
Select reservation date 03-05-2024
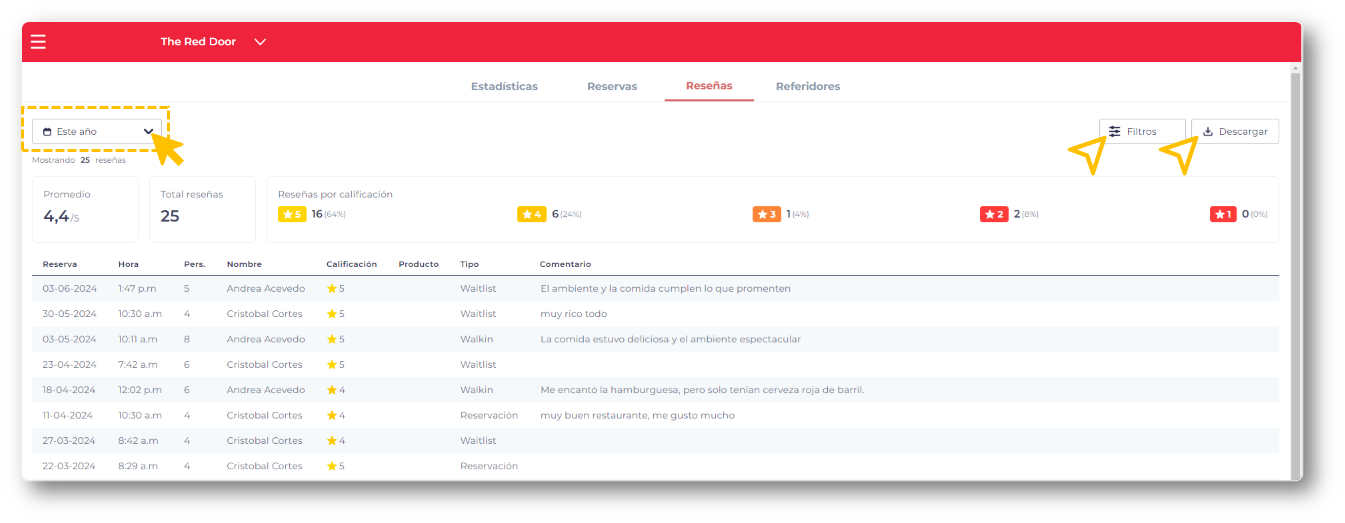click(x=69, y=339)
